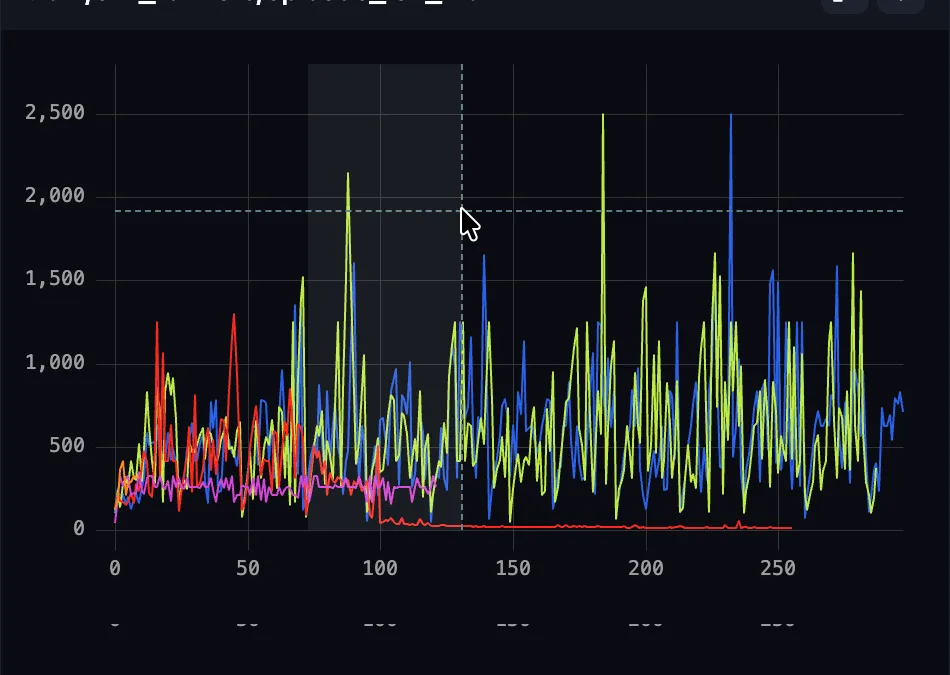Select the blue line's 2,500 peak
Viewport: 950px width, 675px height.
[731, 115]
